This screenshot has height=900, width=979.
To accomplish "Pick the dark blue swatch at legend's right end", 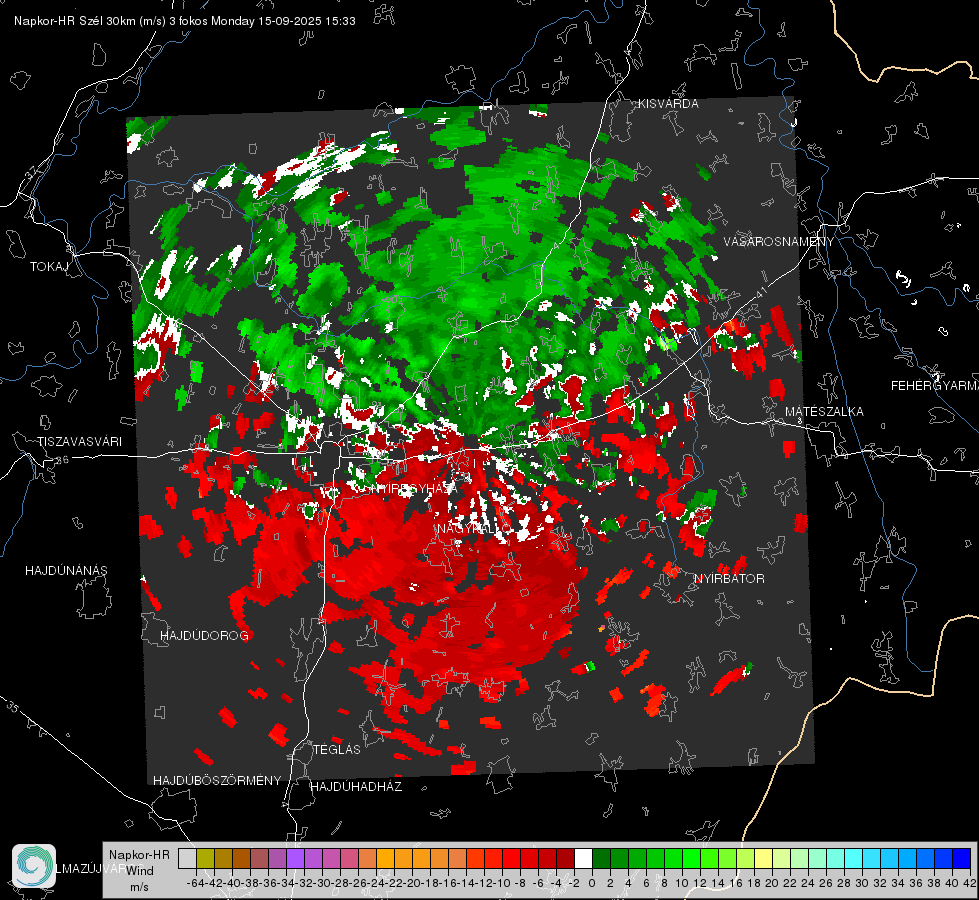I will coord(962,858).
